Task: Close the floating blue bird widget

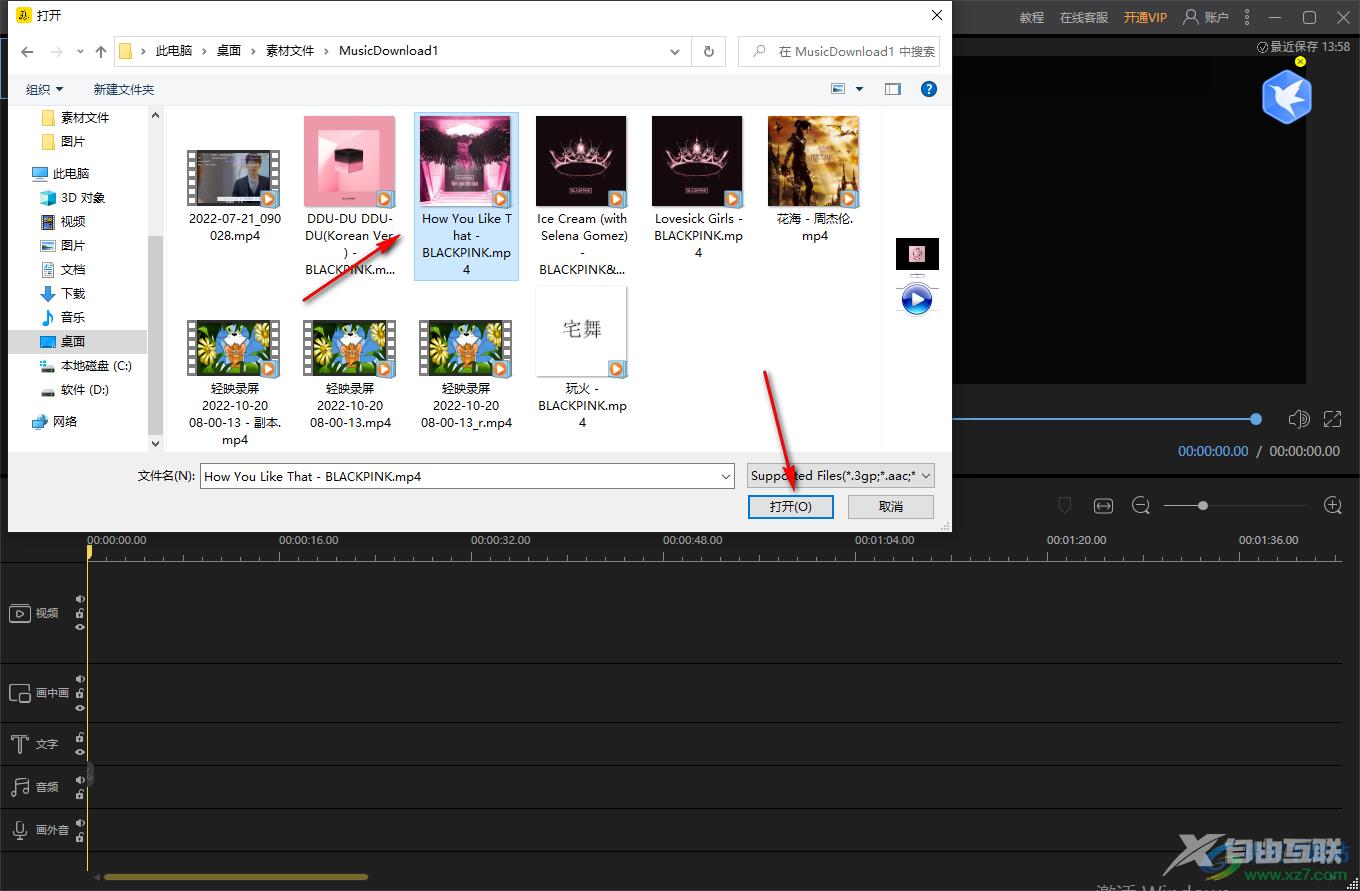Action: point(1300,61)
